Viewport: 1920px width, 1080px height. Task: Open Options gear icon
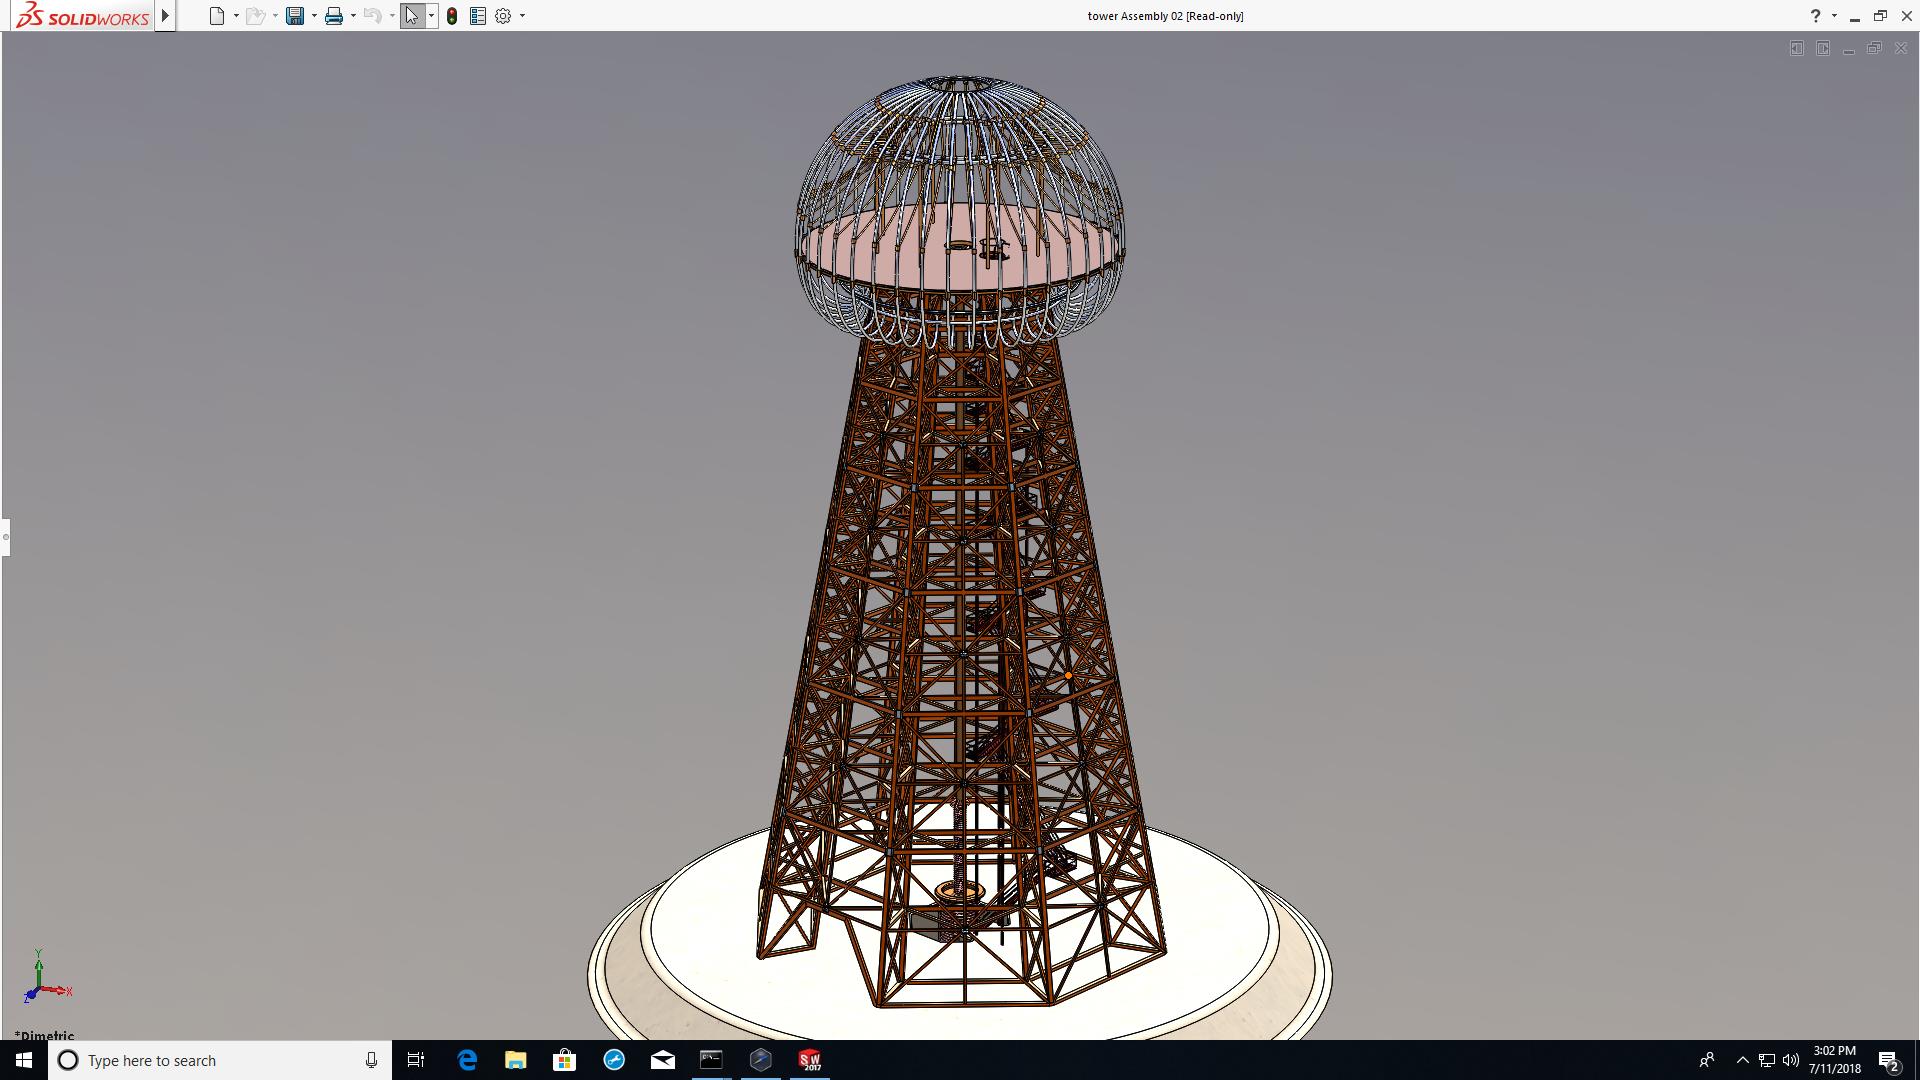coord(503,16)
